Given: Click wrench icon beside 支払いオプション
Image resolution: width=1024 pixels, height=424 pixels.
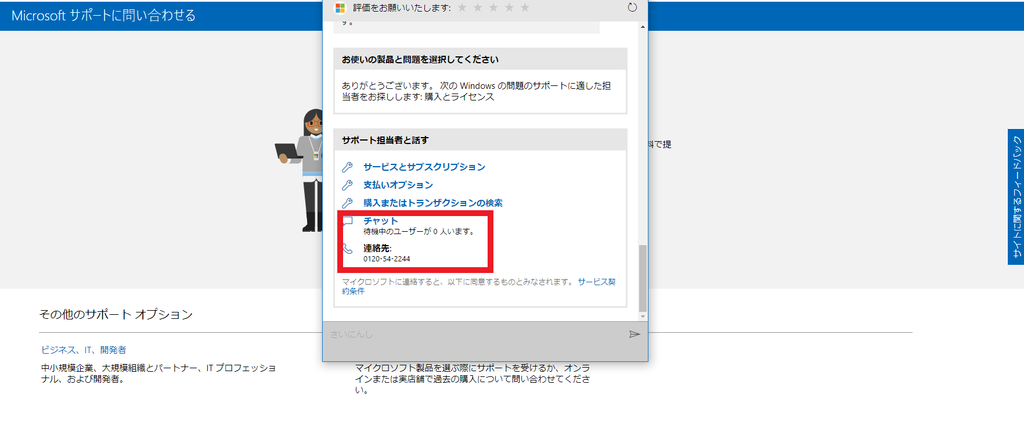Looking at the screenshot, I should (x=348, y=185).
